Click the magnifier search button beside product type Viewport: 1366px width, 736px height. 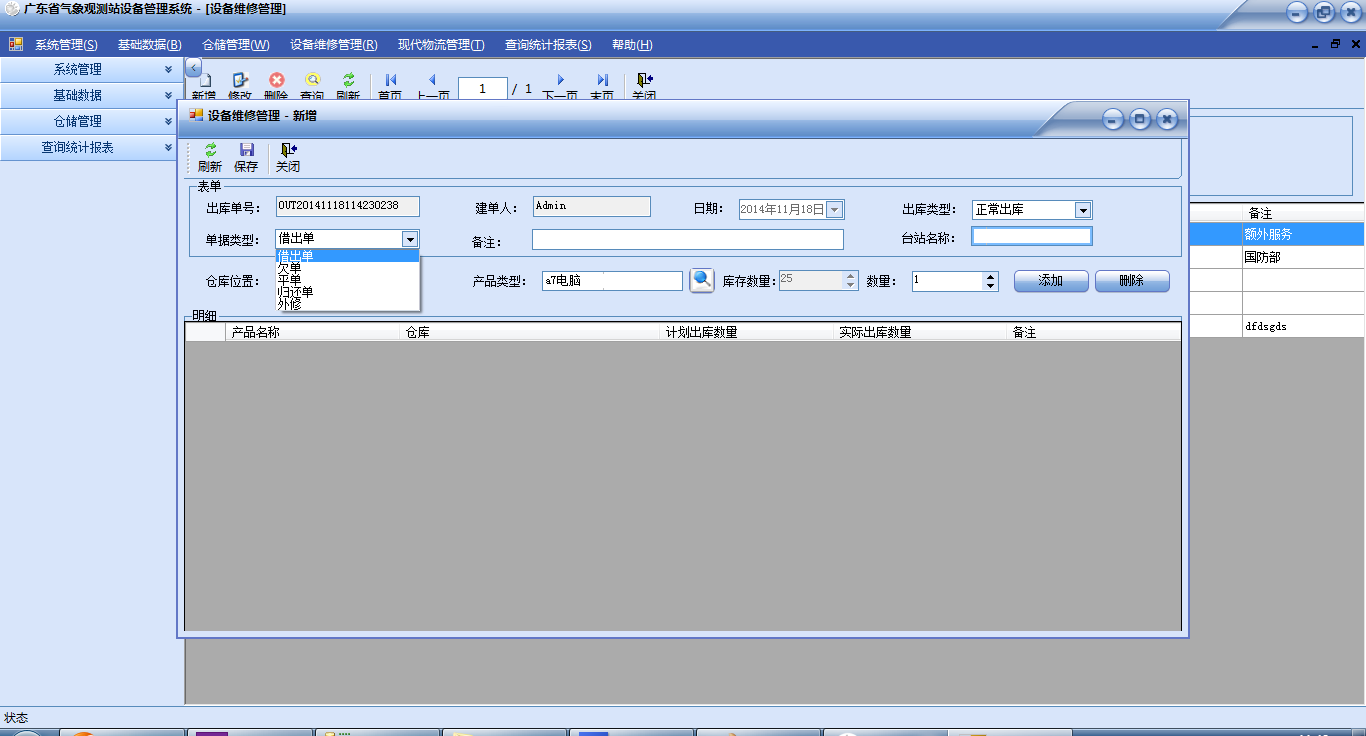pos(702,280)
